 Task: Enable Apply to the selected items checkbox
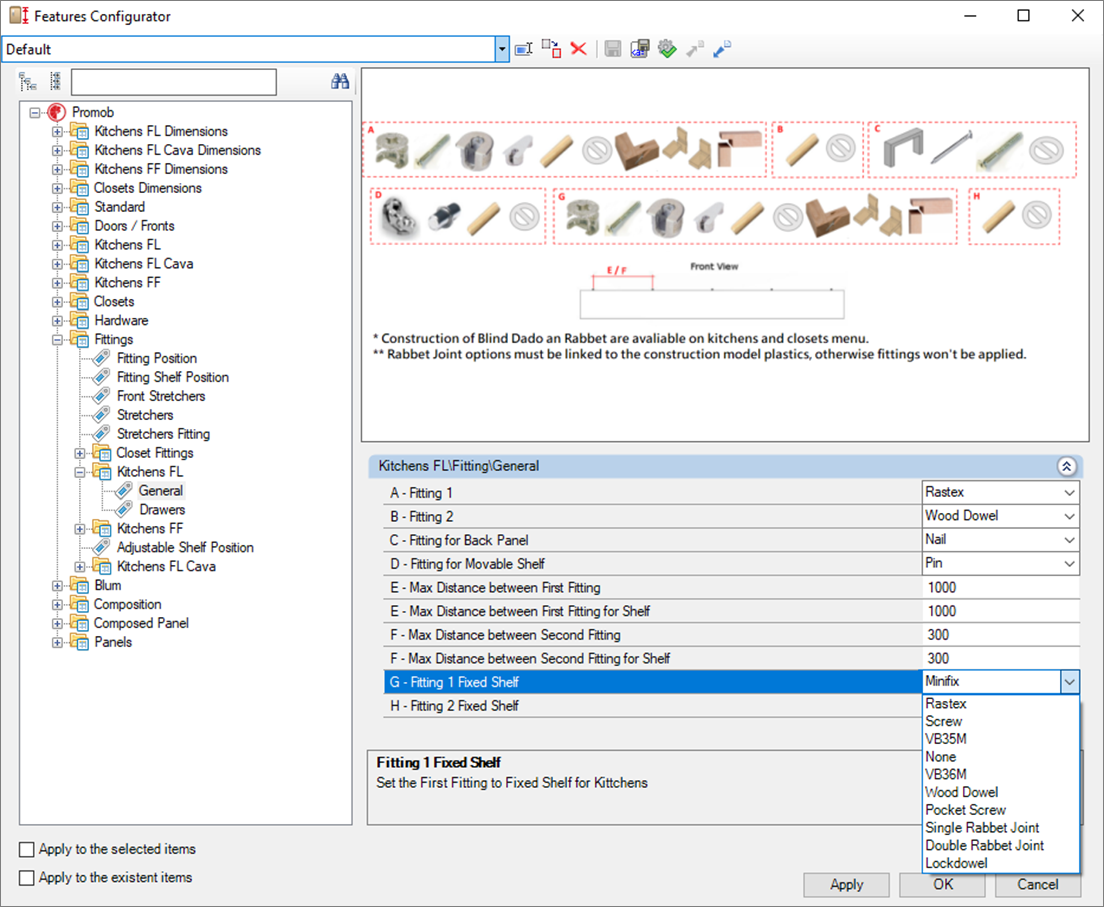[27, 850]
